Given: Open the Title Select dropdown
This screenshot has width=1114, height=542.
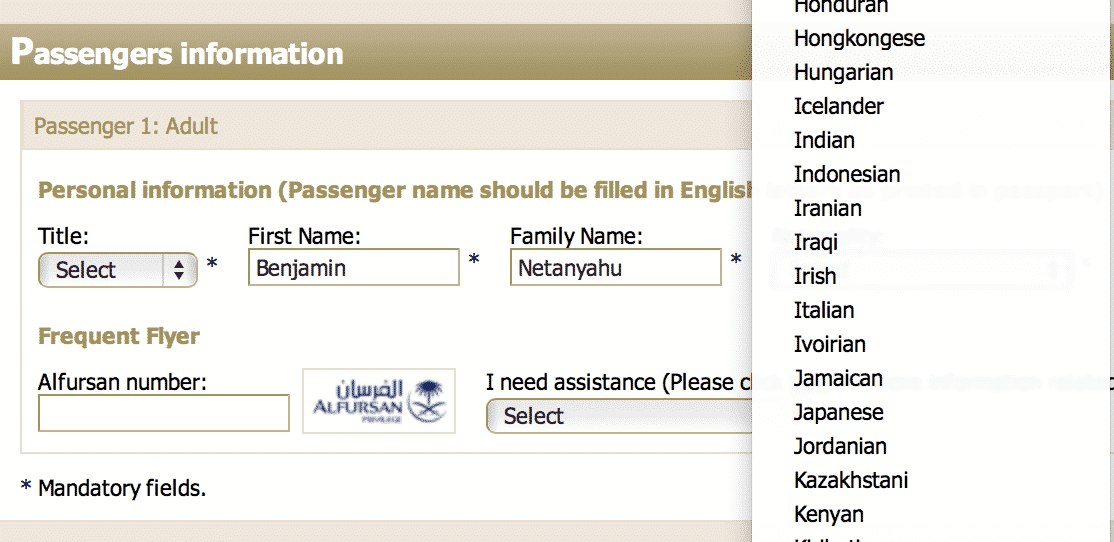Looking at the screenshot, I should point(117,270).
